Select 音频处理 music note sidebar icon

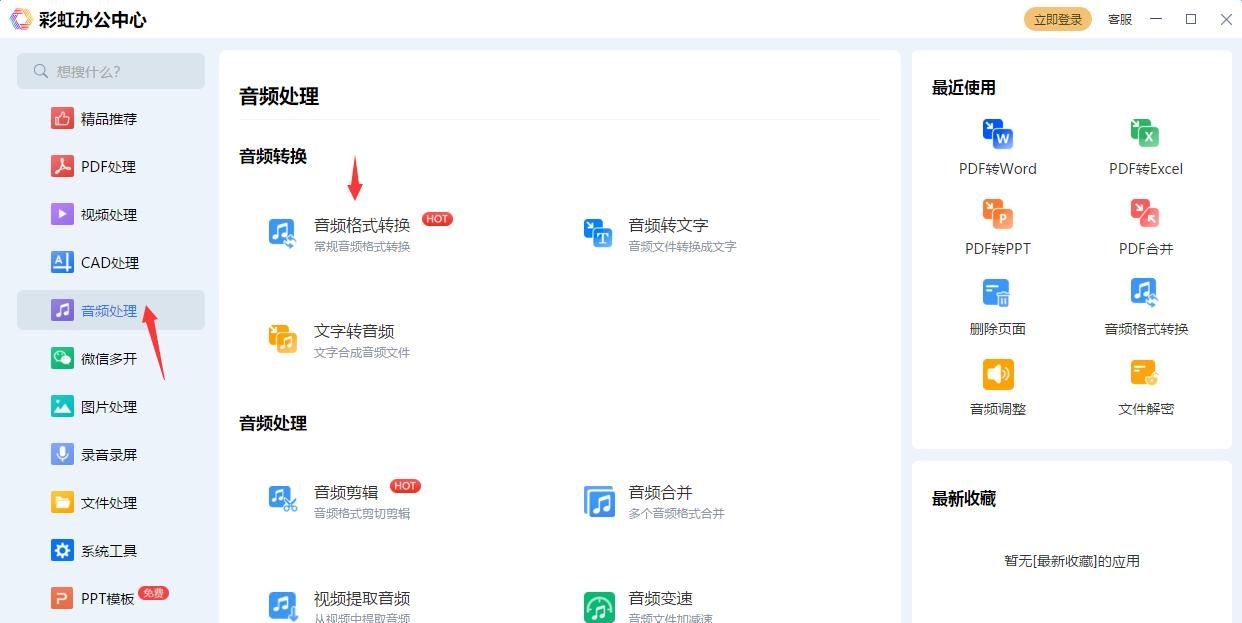[x=63, y=311]
